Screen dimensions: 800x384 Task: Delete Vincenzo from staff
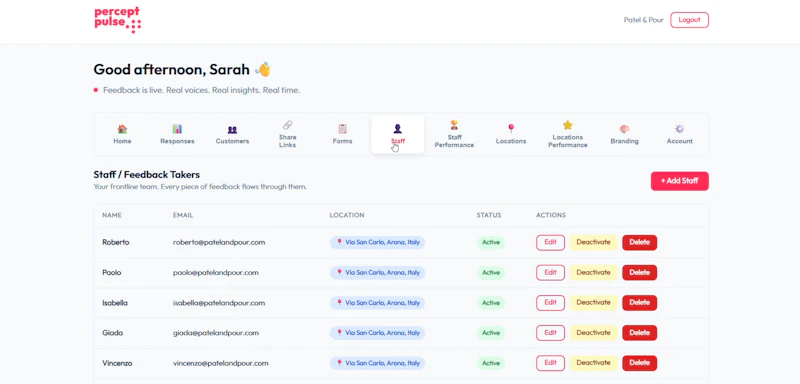639,363
